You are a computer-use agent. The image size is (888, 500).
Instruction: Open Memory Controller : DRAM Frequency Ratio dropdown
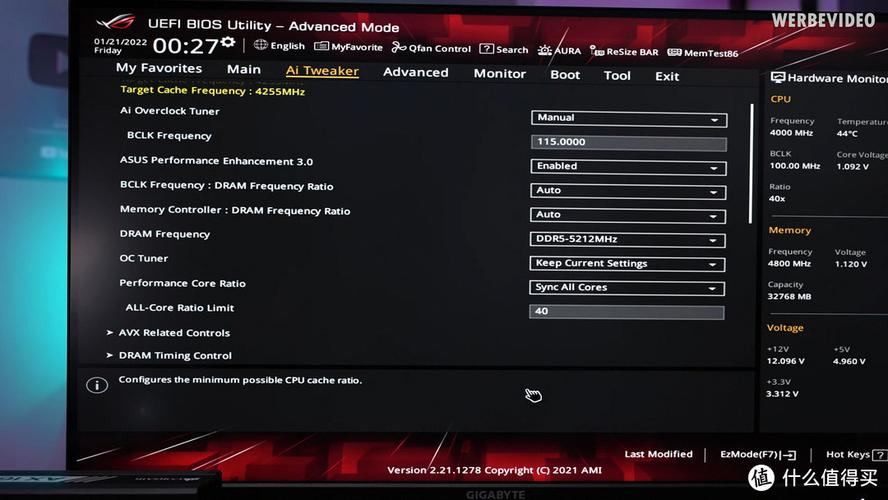tap(627, 215)
